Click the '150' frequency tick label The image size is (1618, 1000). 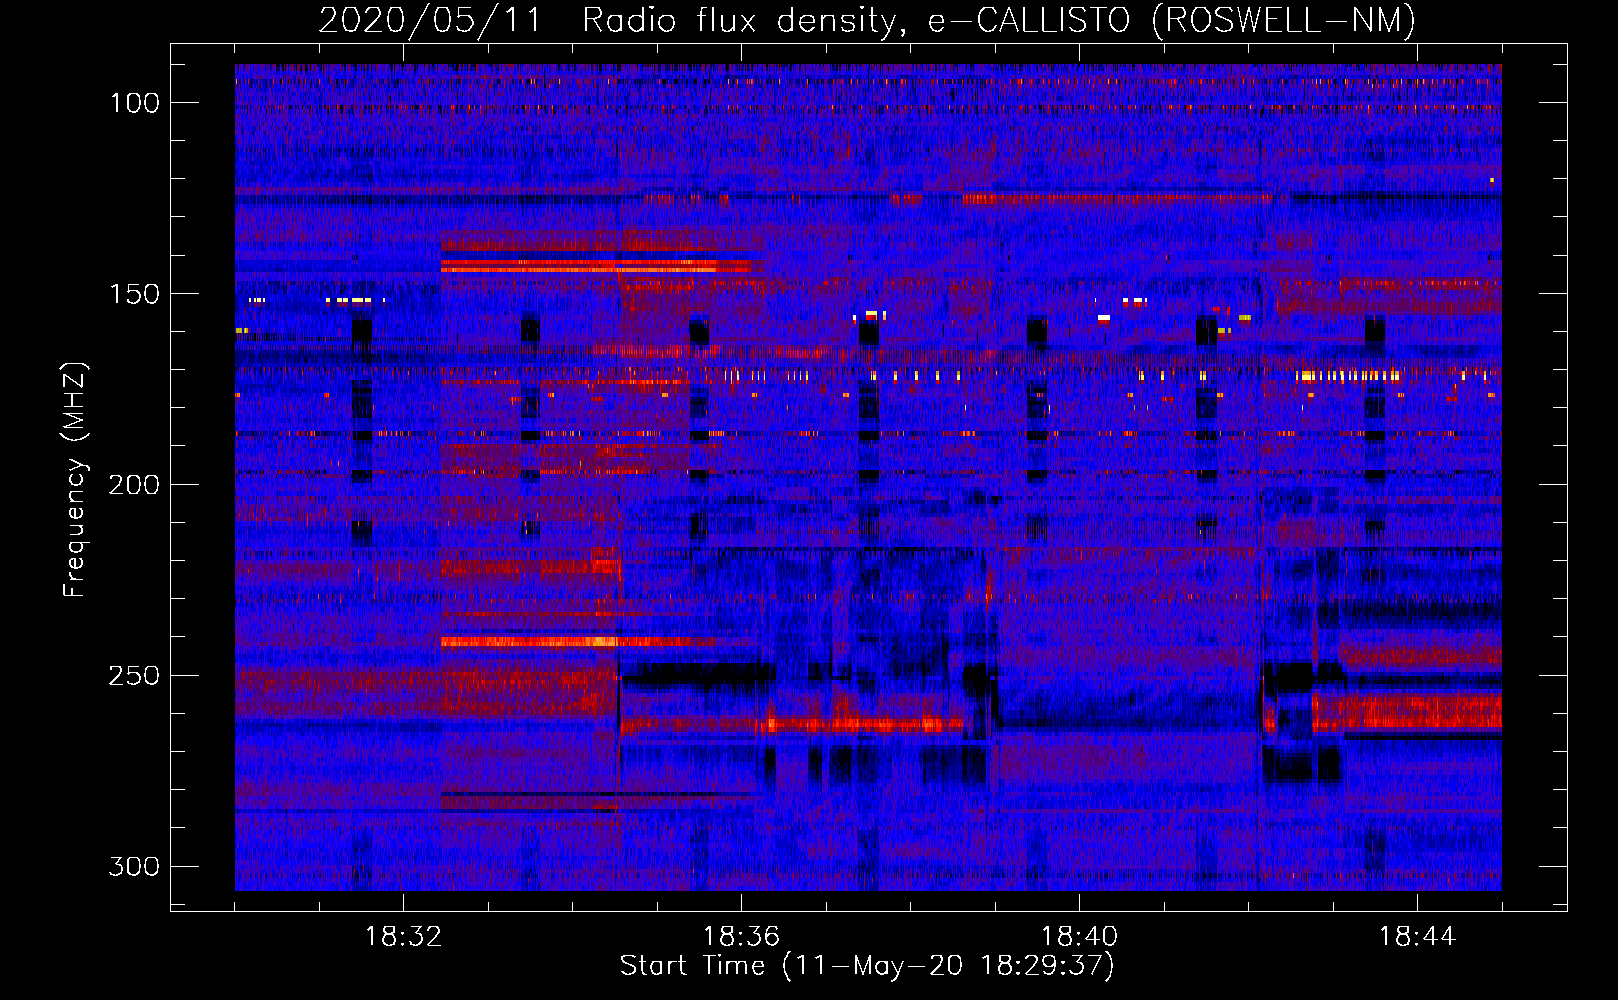pyautogui.click(x=134, y=294)
